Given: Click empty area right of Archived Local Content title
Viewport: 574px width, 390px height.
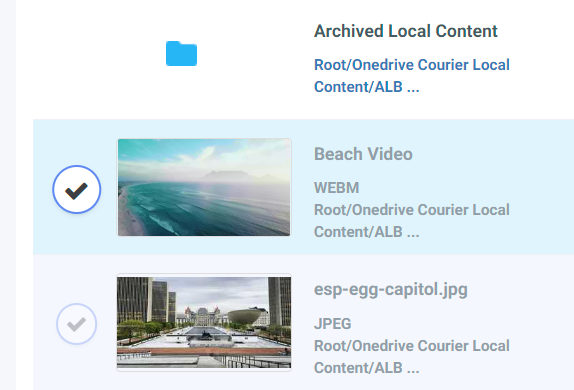Looking at the screenshot, I should pos(536,31).
